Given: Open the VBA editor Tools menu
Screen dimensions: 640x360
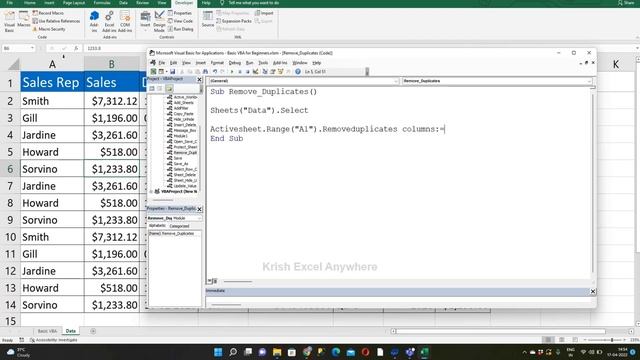Looking at the screenshot, I should point(263,63).
